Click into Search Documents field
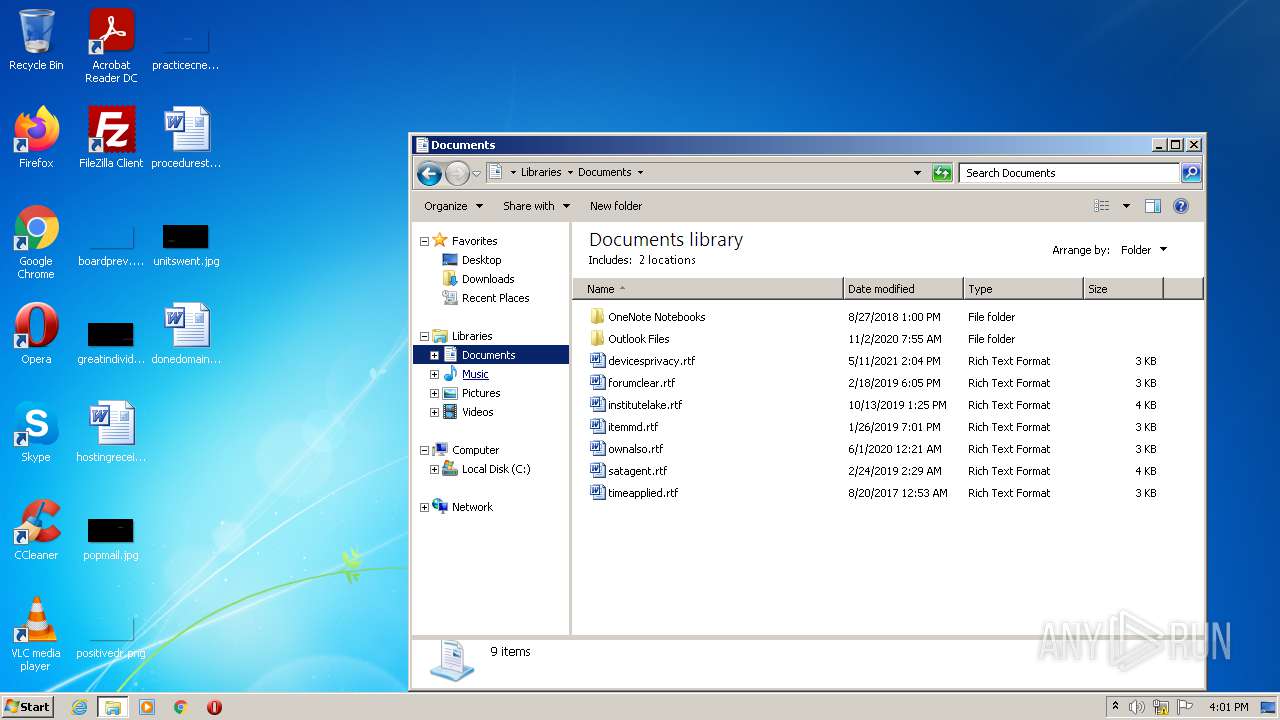 [x=1068, y=173]
